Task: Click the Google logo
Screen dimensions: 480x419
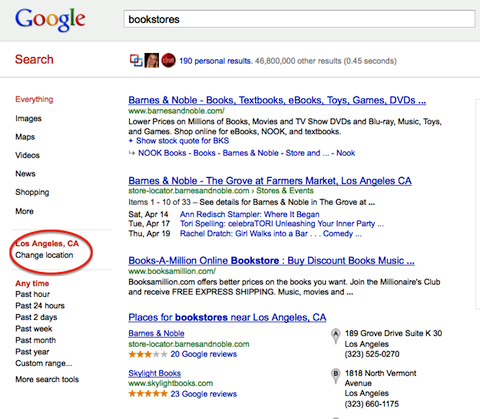Action: [x=50, y=20]
